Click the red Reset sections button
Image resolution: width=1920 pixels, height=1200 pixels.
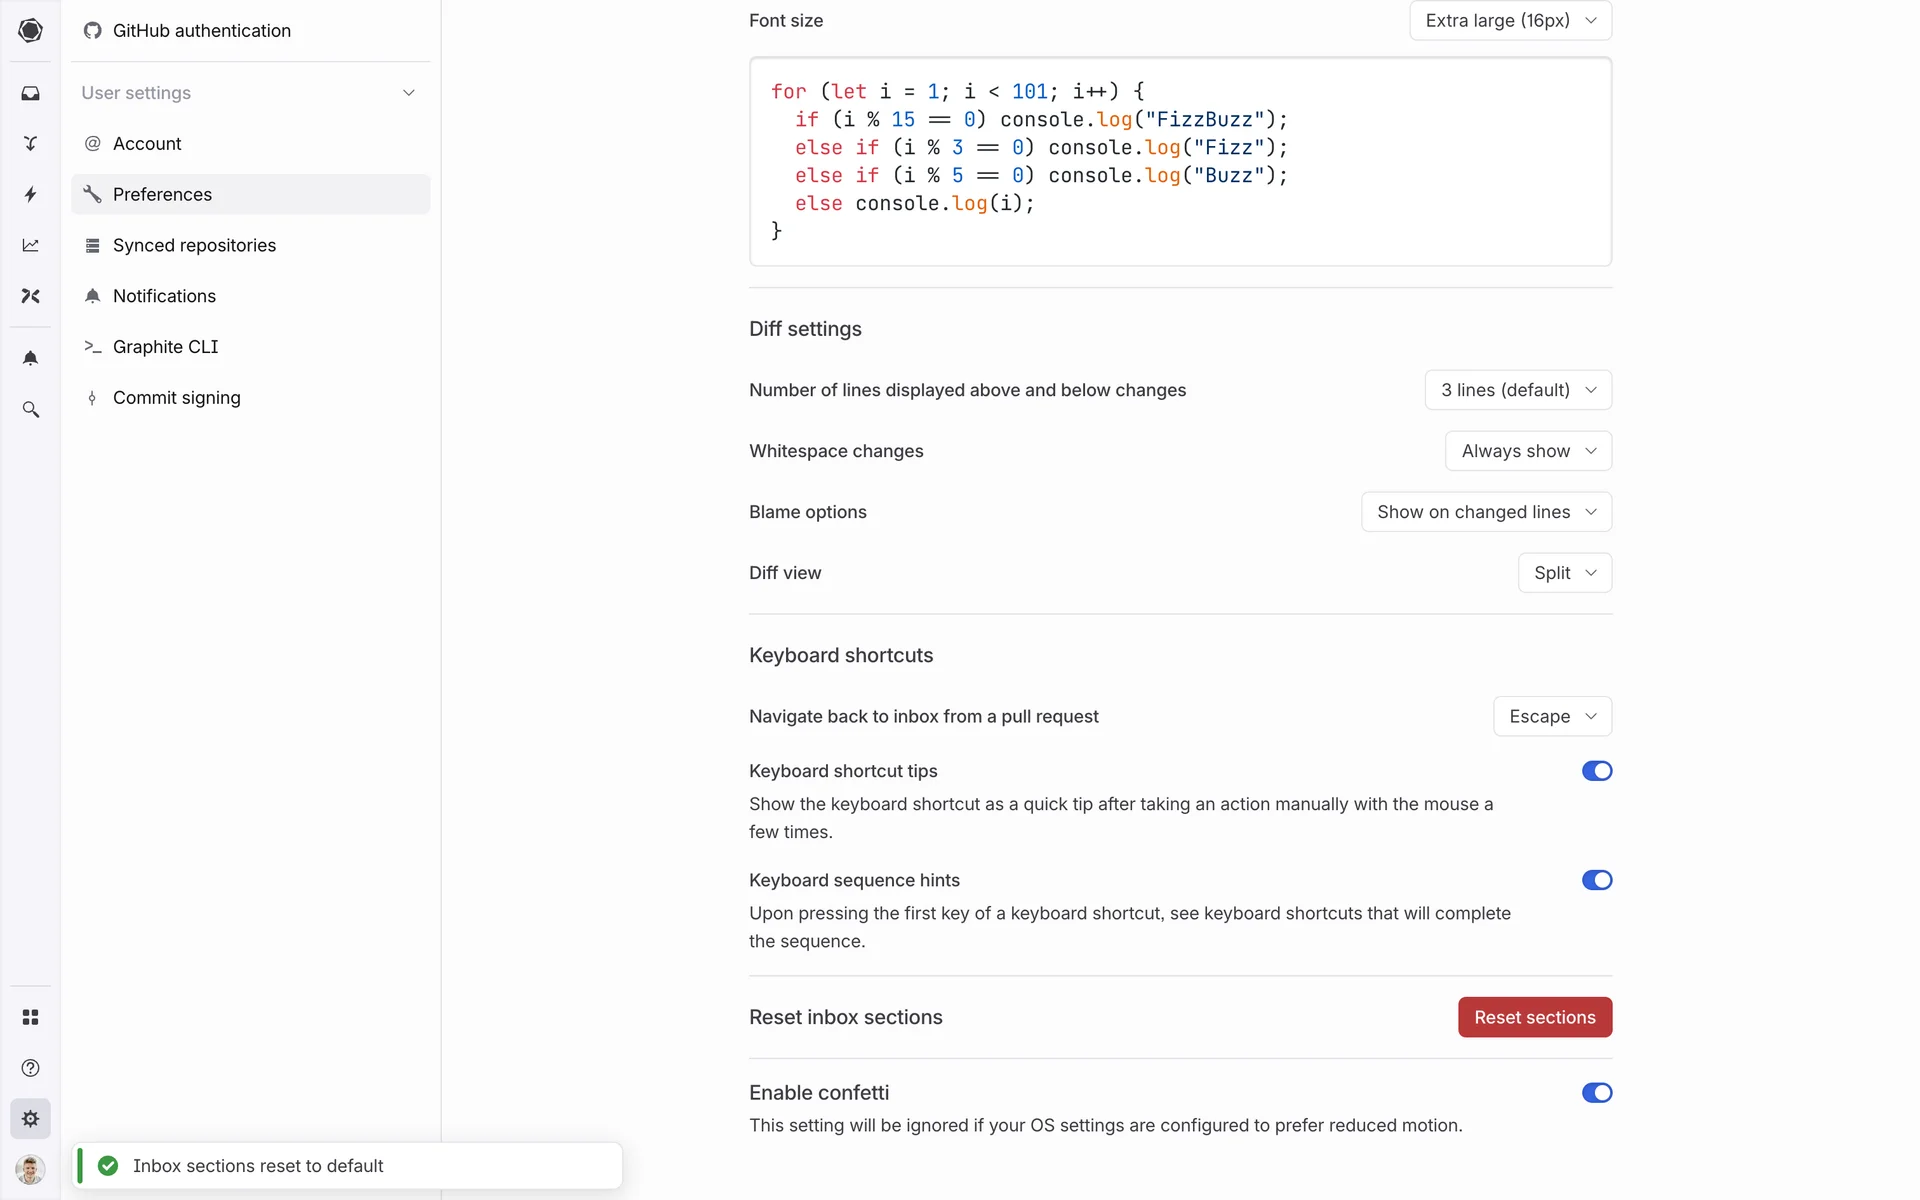(1534, 1017)
